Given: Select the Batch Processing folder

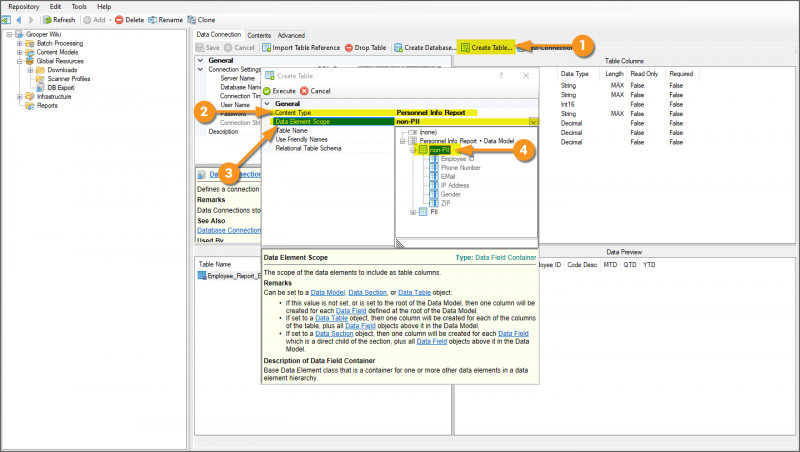Looking at the screenshot, I should tap(60, 43).
